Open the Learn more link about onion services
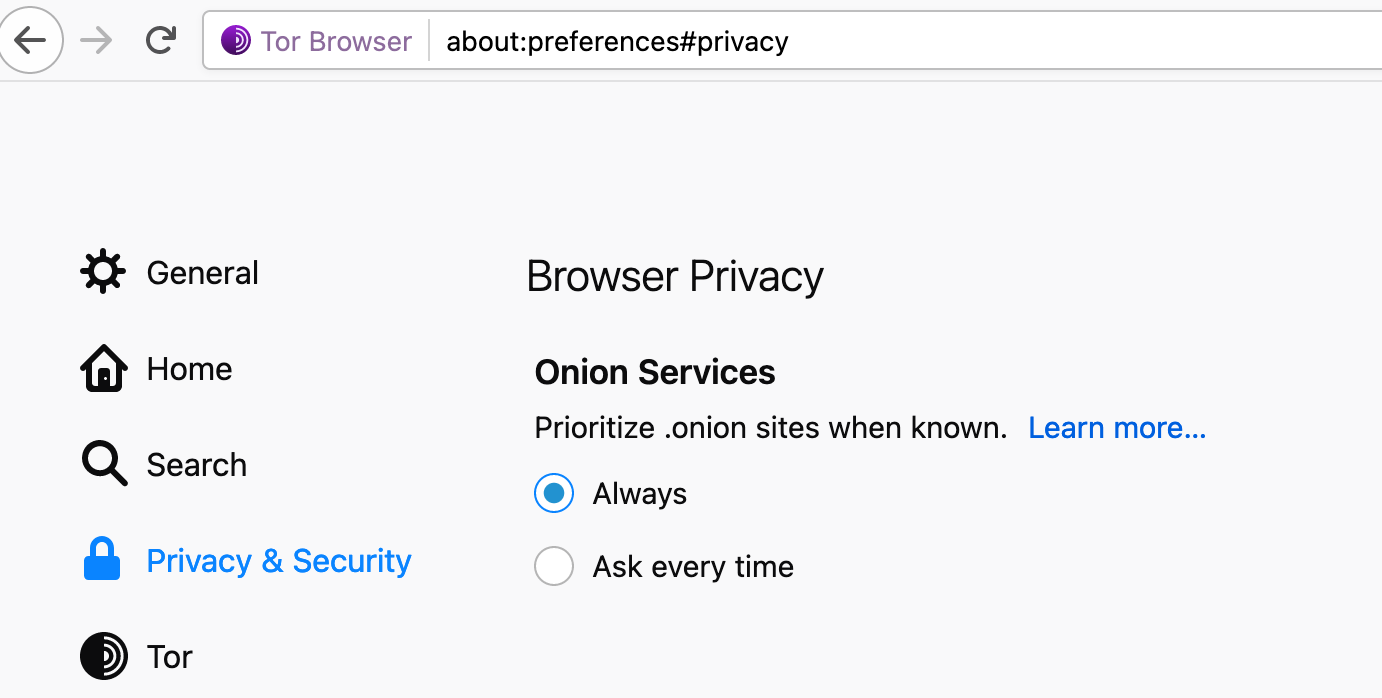The image size is (1382, 698). point(1117,427)
